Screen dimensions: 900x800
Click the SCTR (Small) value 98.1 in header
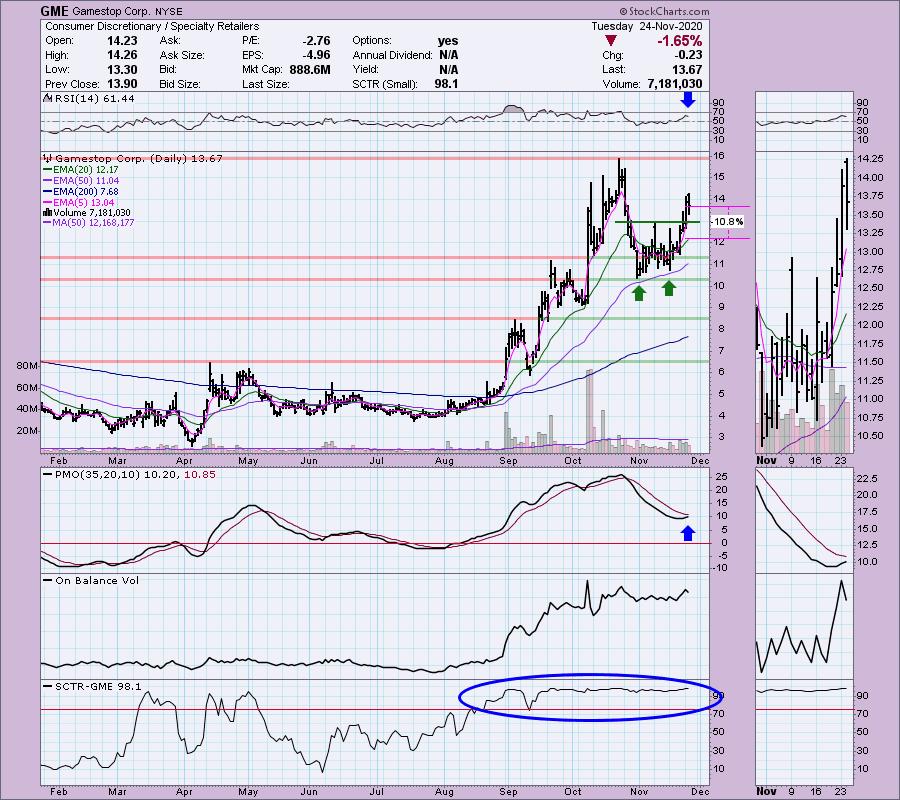pyautogui.click(x=447, y=84)
